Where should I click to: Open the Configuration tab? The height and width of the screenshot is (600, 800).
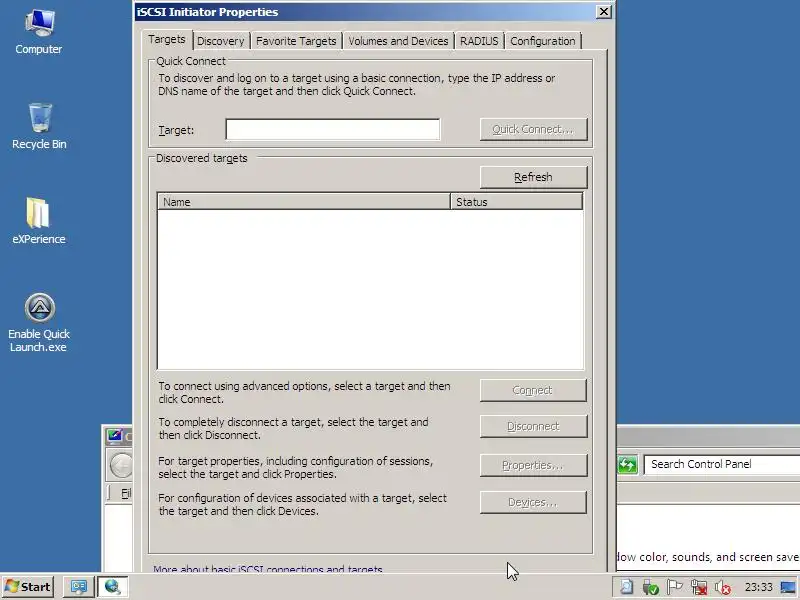tap(543, 41)
